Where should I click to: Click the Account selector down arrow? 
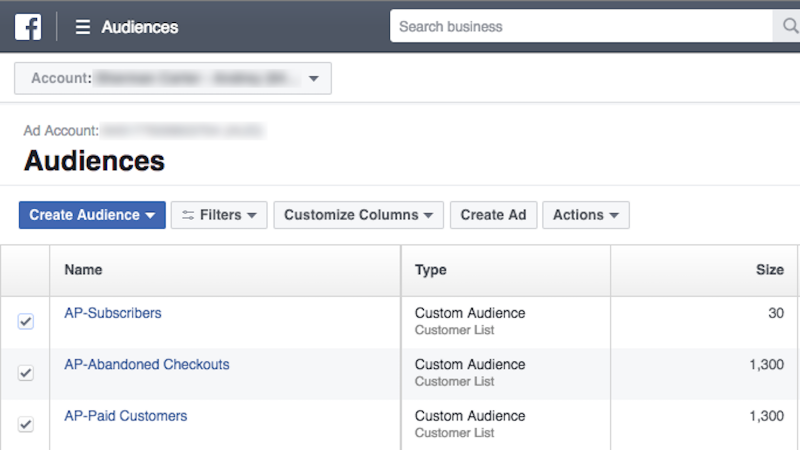314,79
